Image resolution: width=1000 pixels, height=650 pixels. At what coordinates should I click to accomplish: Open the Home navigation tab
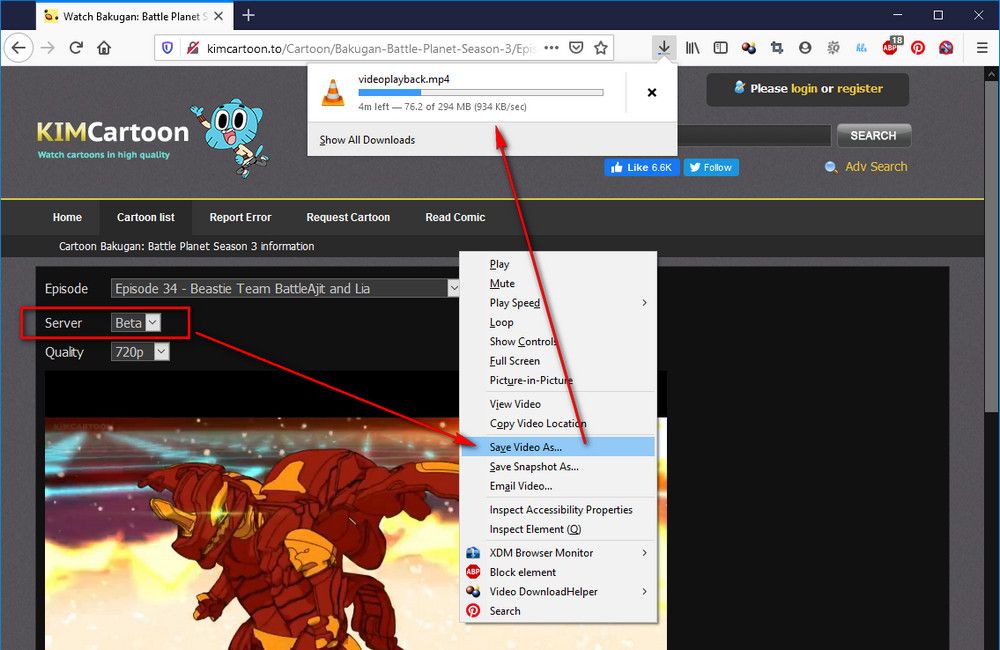click(67, 218)
